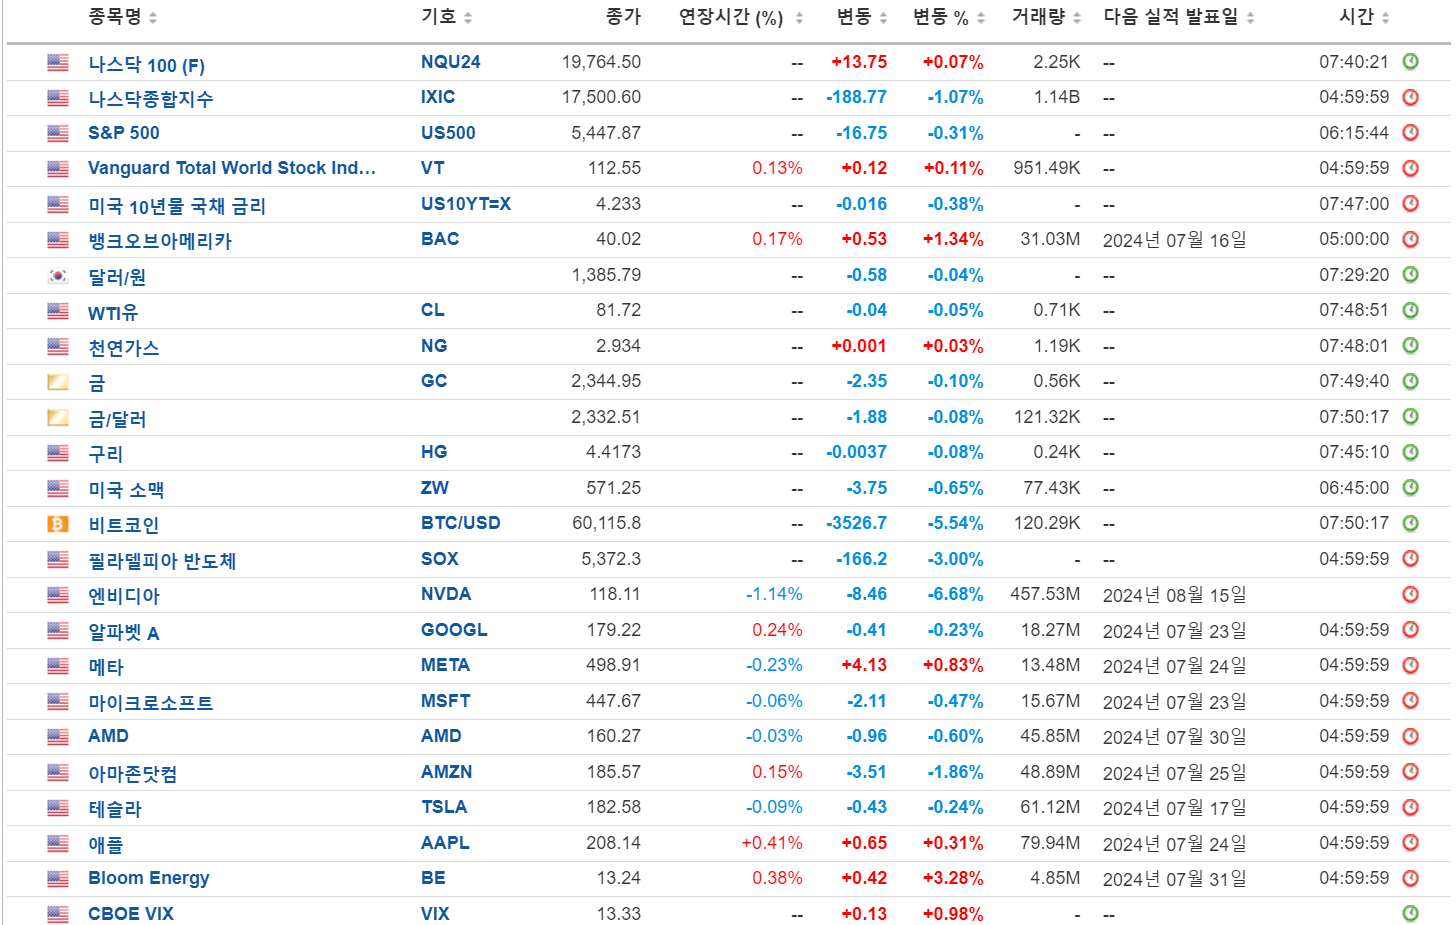The image size is (1456, 925).
Task: Click earnings date 2024년 07월 16일
Action: (1175, 240)
